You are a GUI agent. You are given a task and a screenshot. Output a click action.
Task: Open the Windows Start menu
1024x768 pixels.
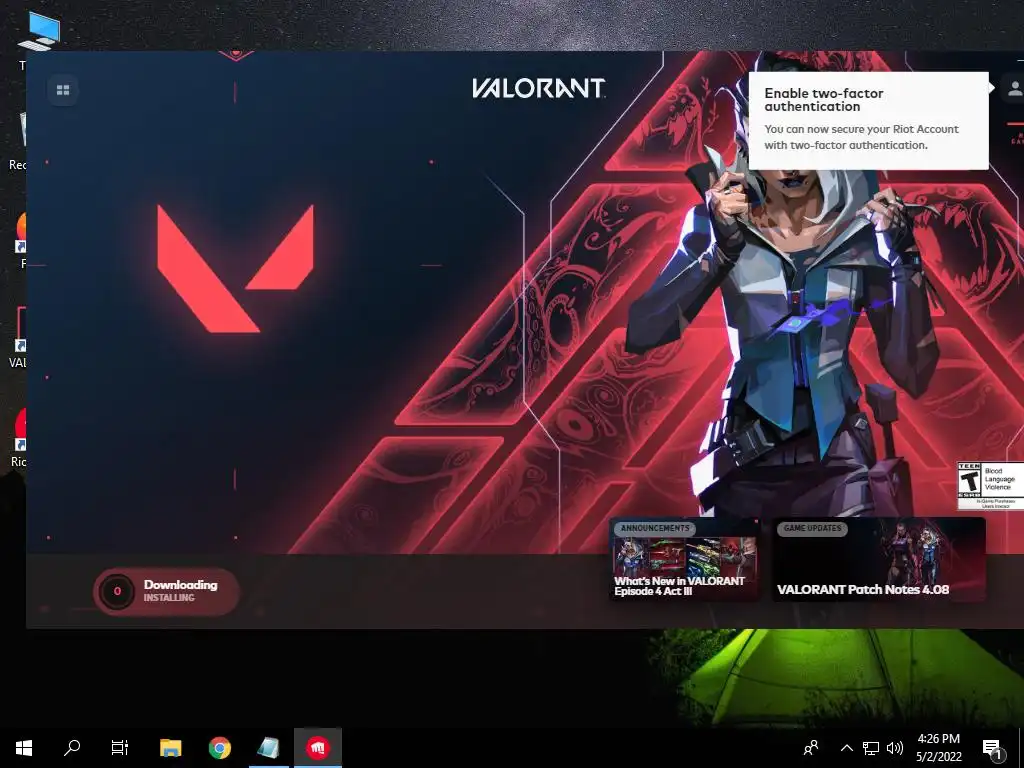click(24, 748)
